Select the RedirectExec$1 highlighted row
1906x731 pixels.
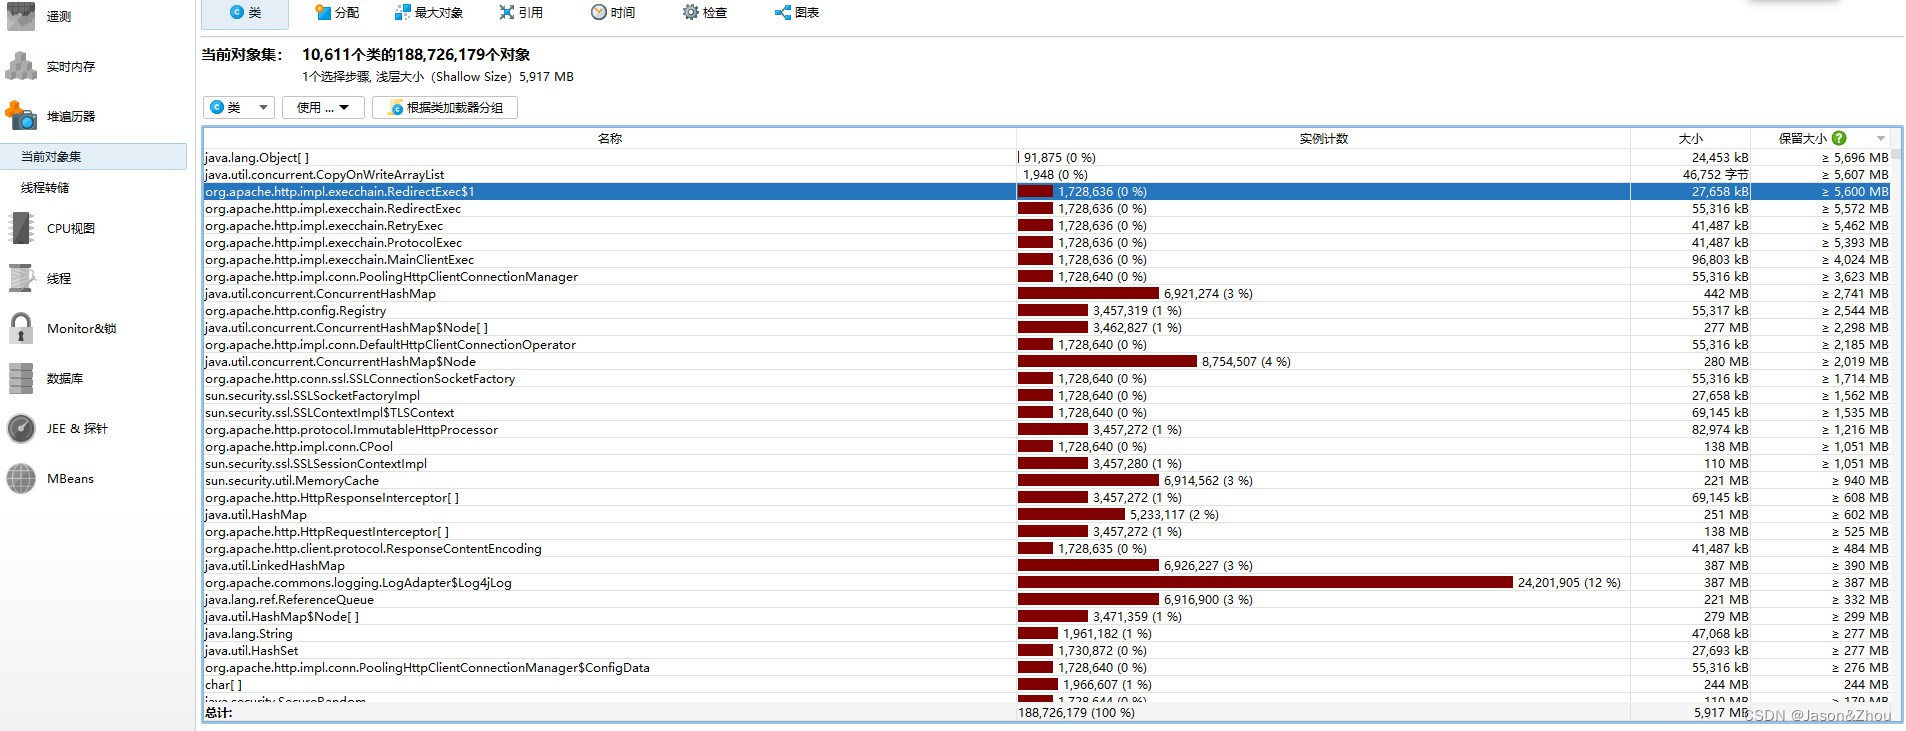[1047, 191]
